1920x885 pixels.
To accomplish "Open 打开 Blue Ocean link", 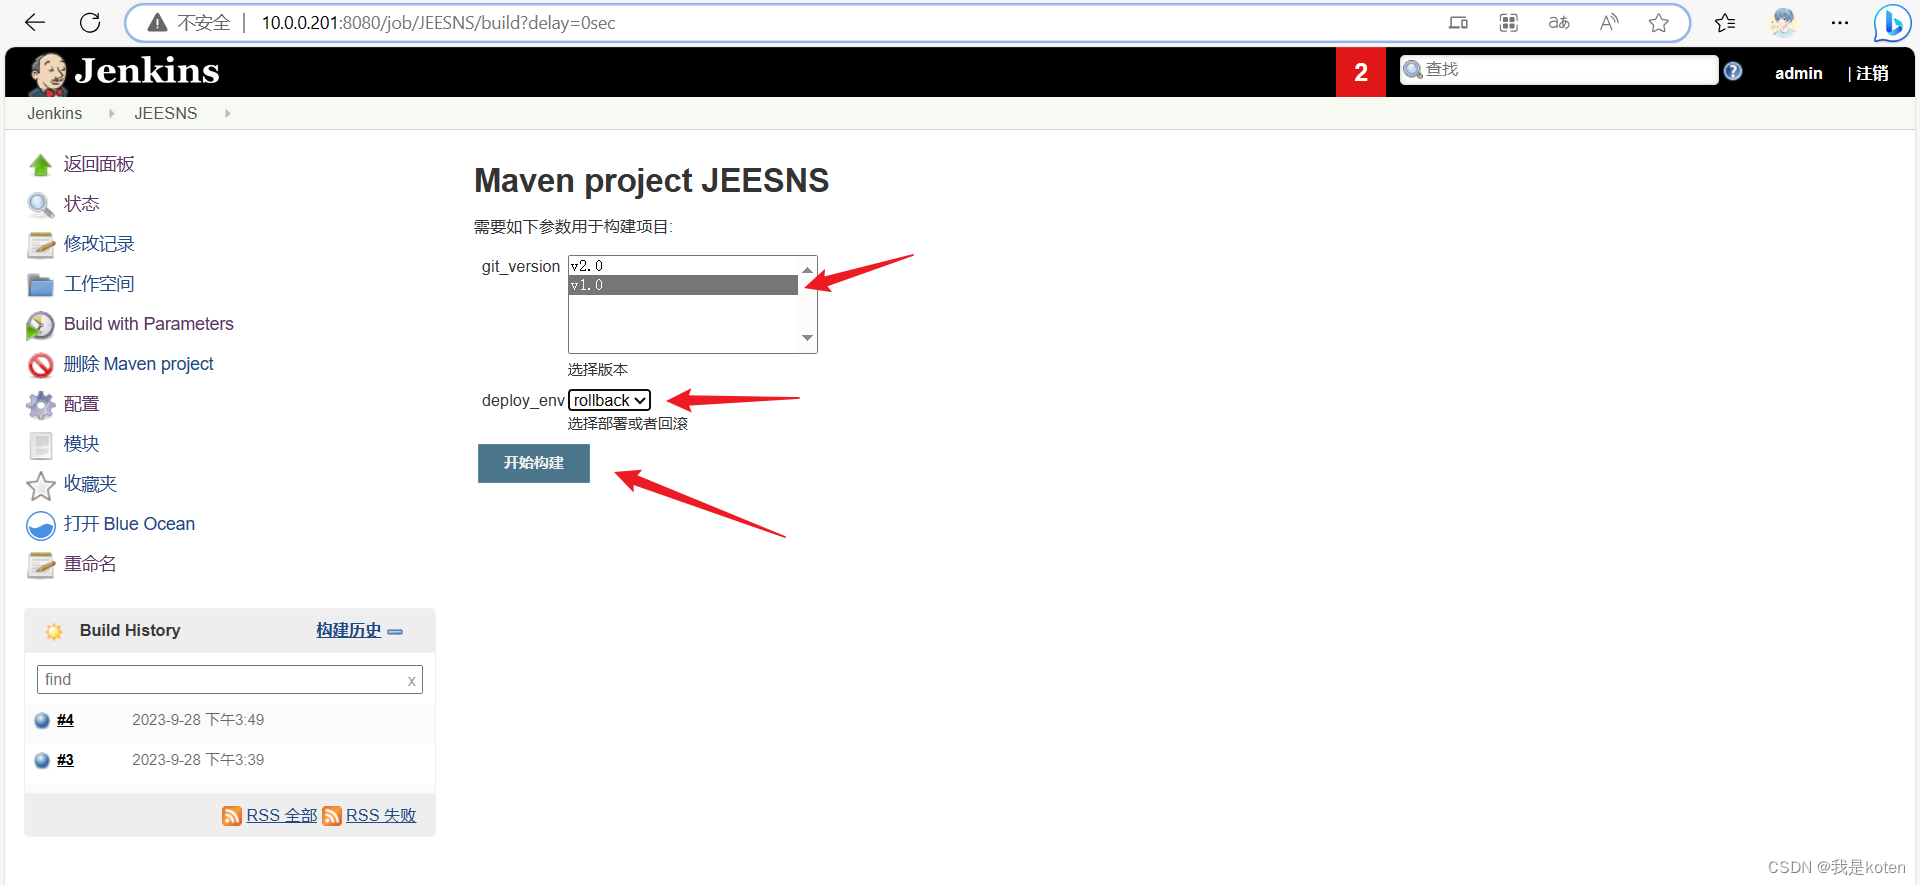I will tap(130, 524).
